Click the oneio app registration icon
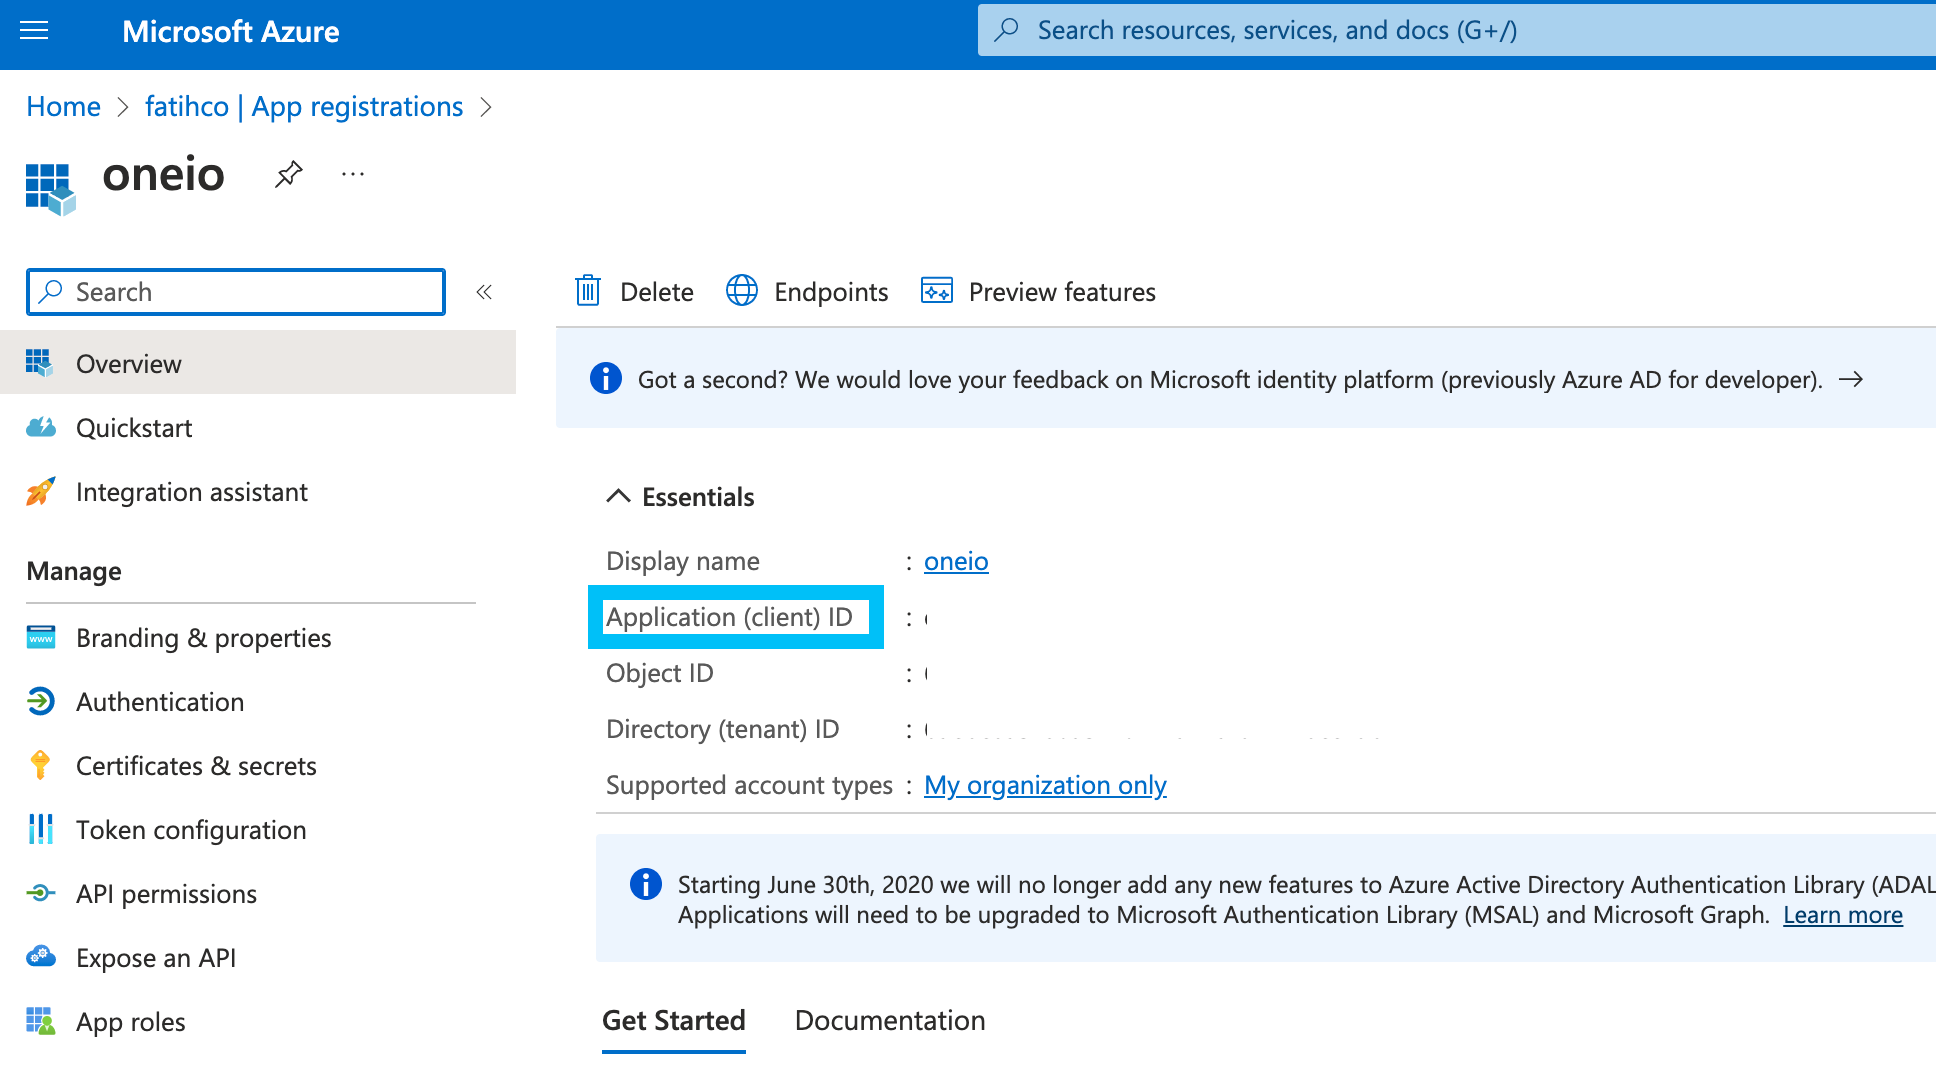The height and width of the screenshot is (1068, 1936). click(50, 189)
